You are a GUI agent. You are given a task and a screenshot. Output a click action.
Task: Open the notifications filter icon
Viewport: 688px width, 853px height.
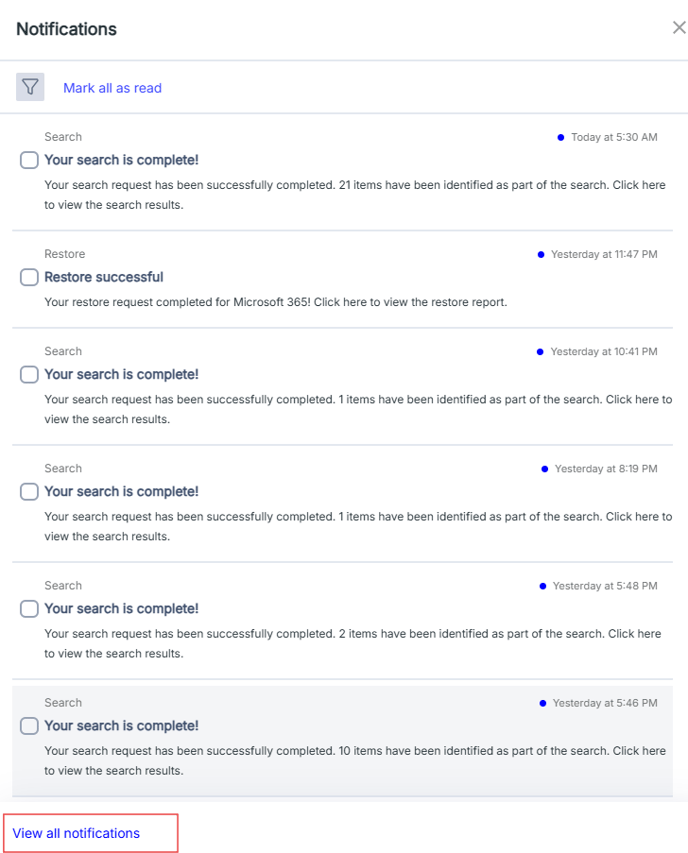(30, 87)
